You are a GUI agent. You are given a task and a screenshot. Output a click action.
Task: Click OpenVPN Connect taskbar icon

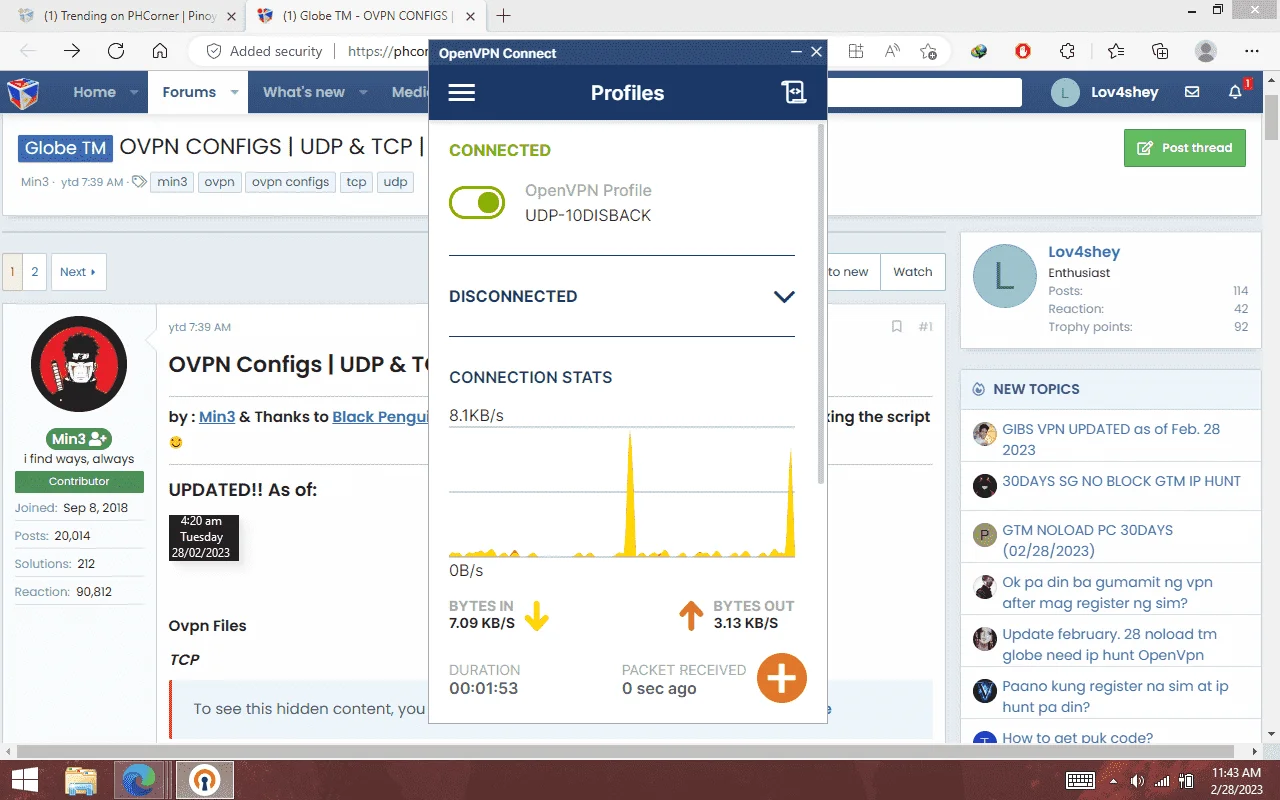pyautogui.click(x=205, y=779)
